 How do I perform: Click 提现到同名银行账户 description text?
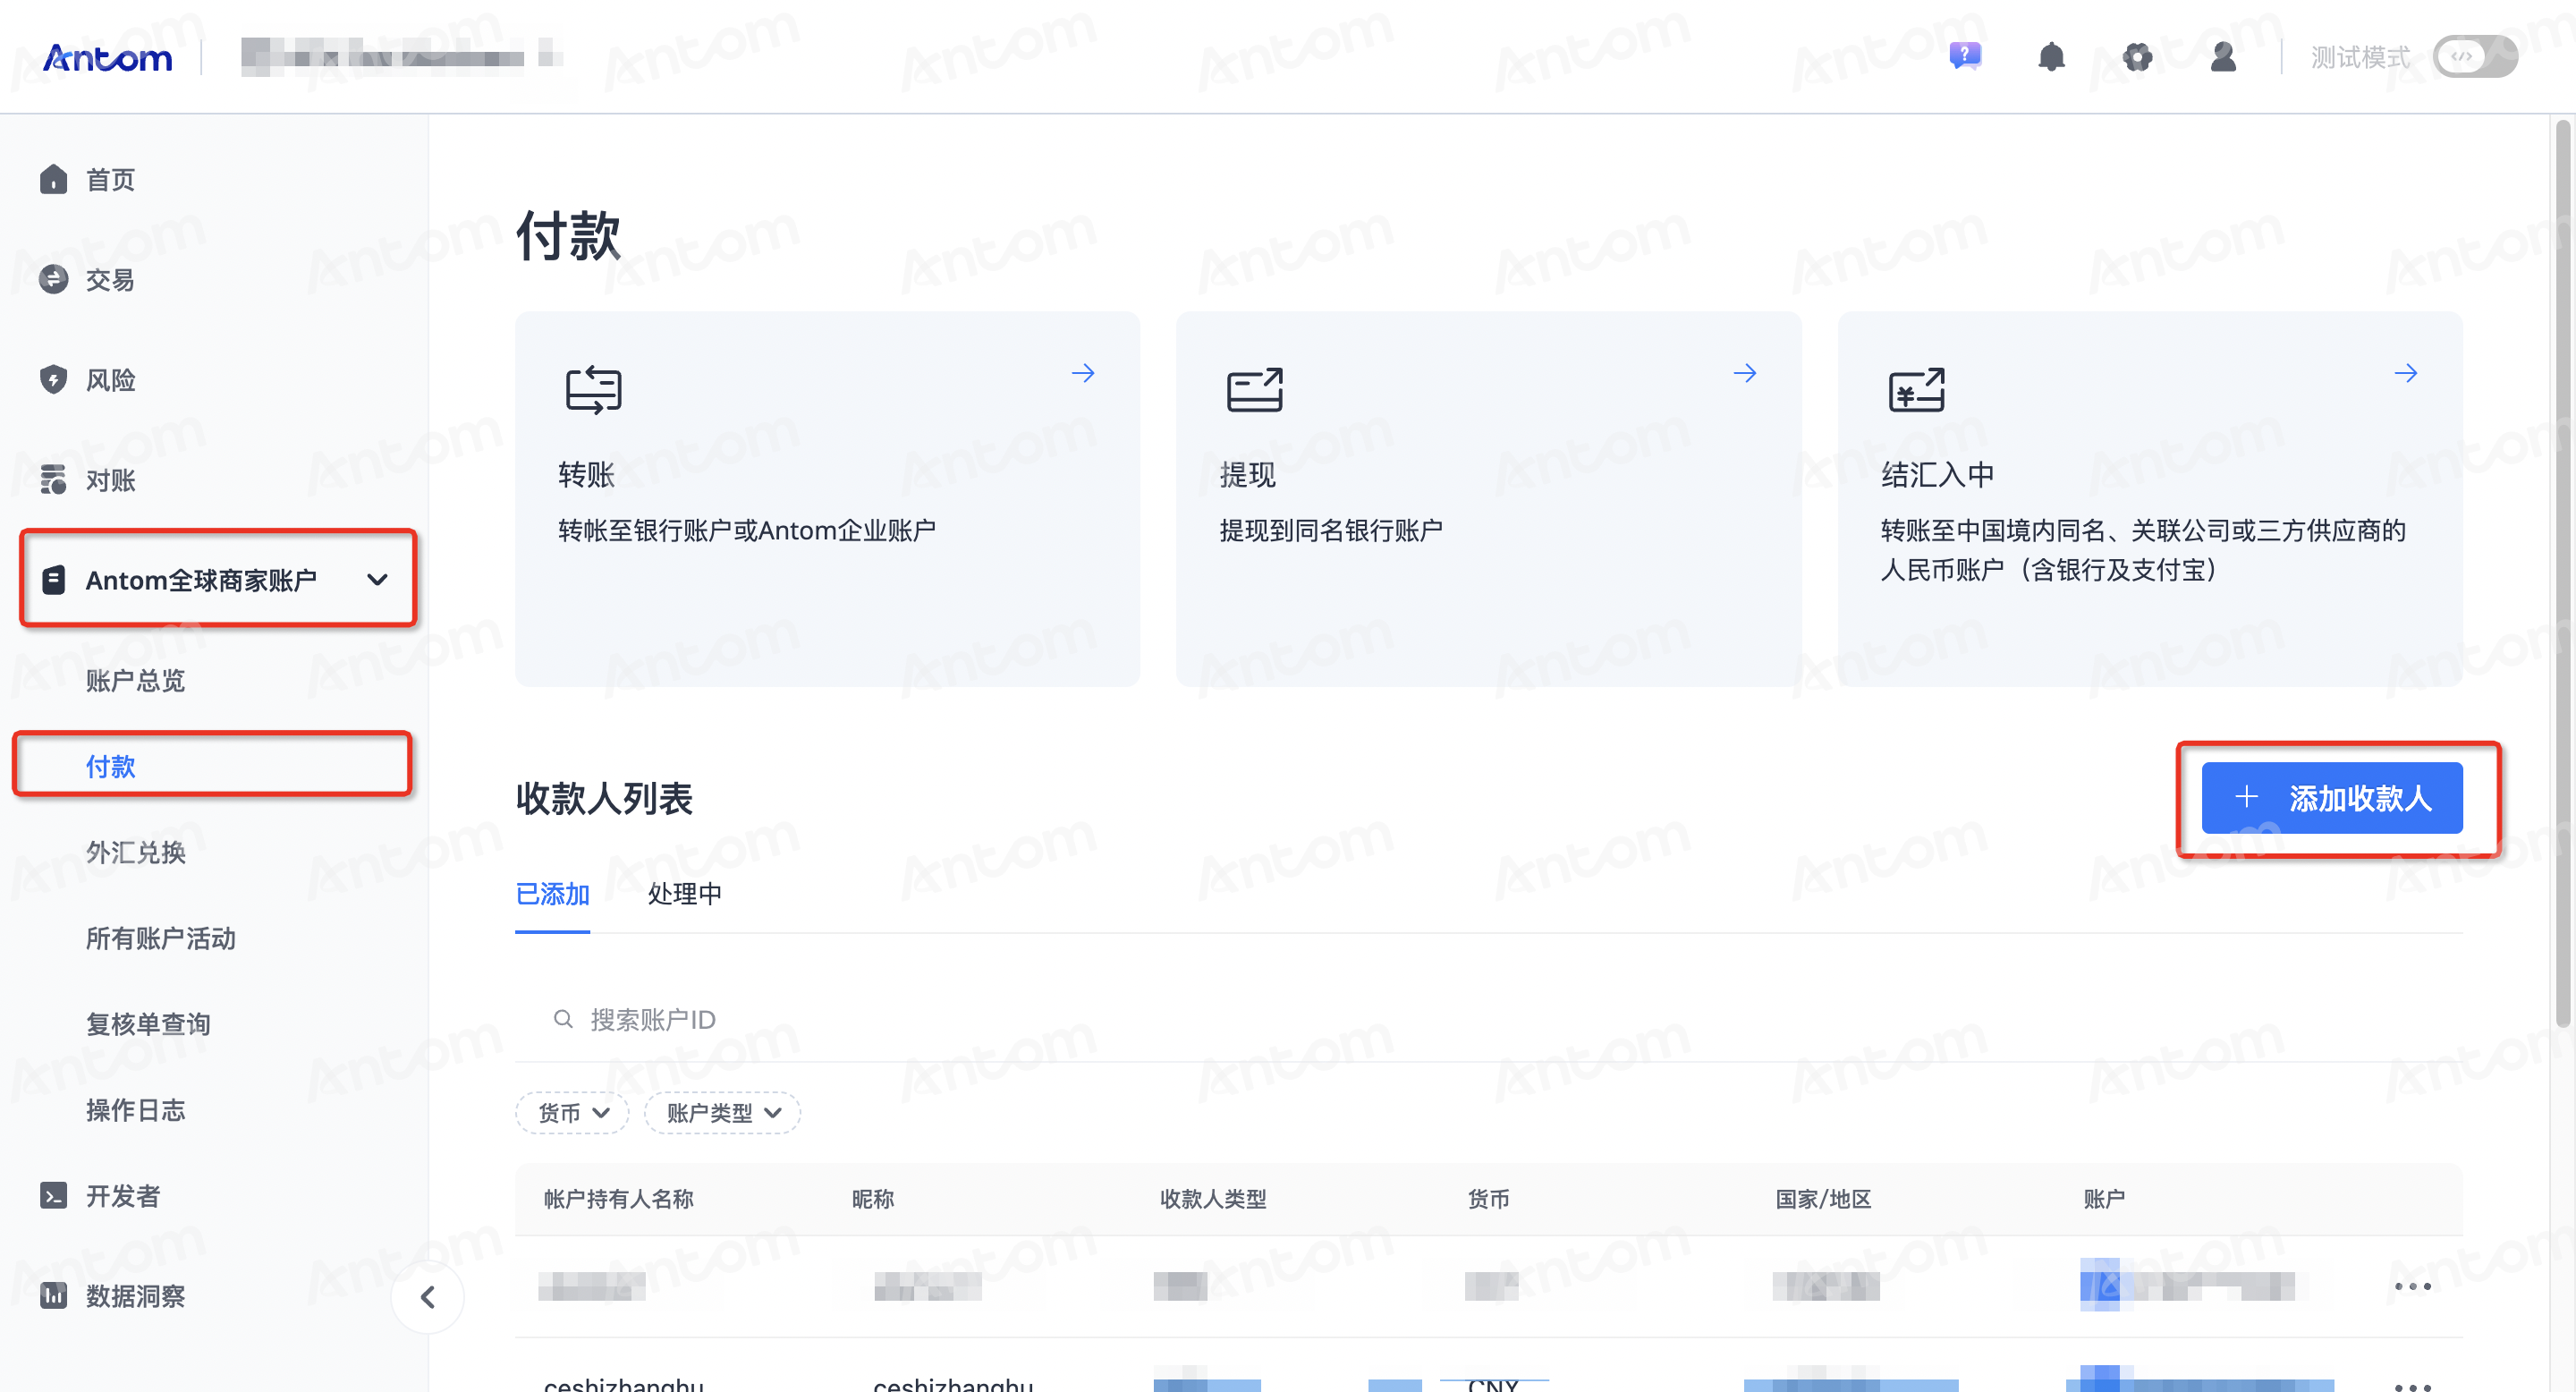(x=1331, y=531)
